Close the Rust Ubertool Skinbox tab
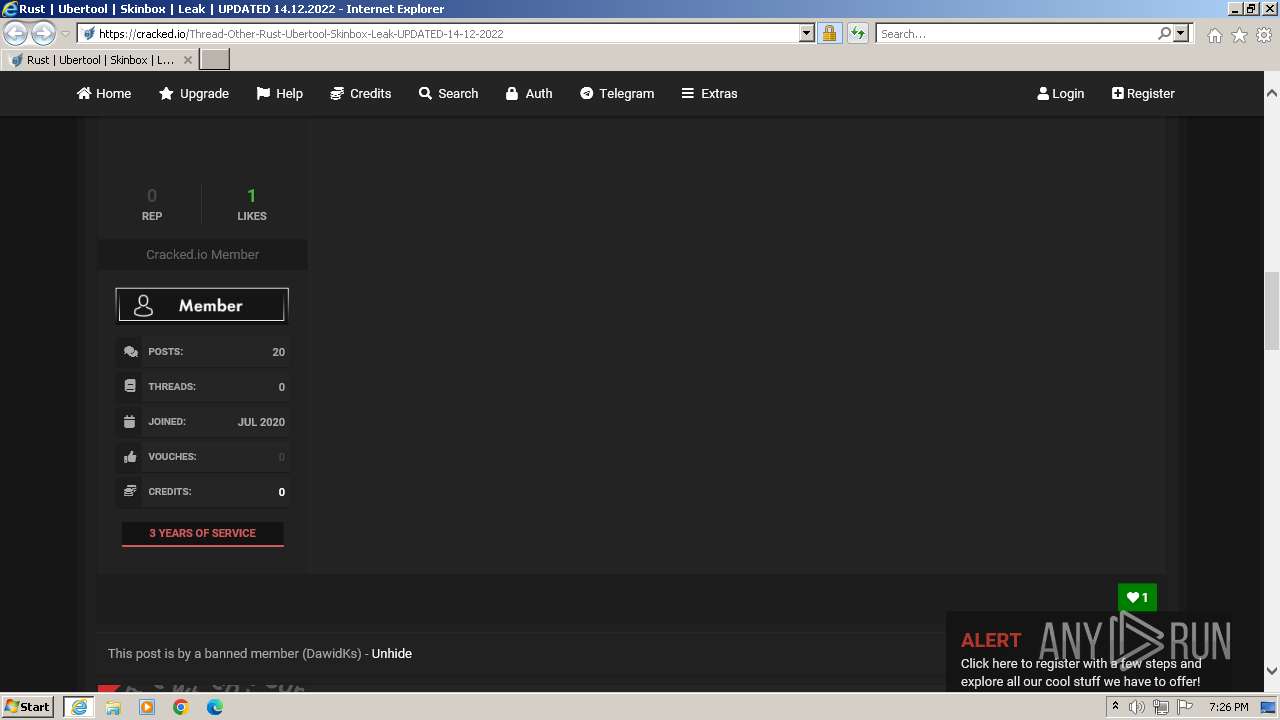1280x720 pixels. [187, 60]
